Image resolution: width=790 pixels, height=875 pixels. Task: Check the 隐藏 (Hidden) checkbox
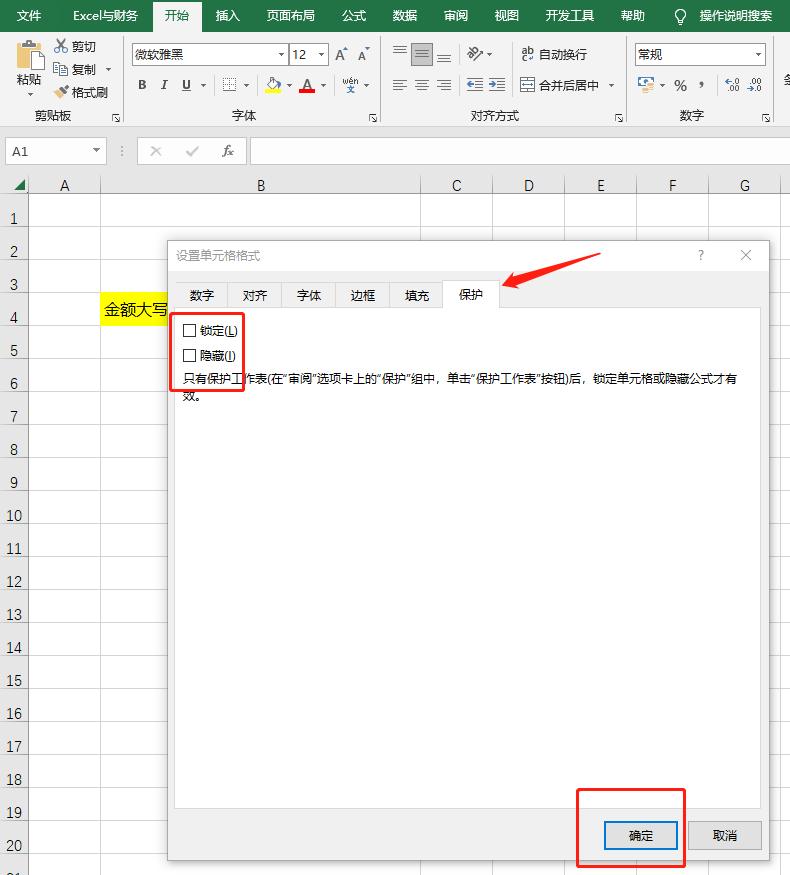pyautogui.click(x=190, y=355)
